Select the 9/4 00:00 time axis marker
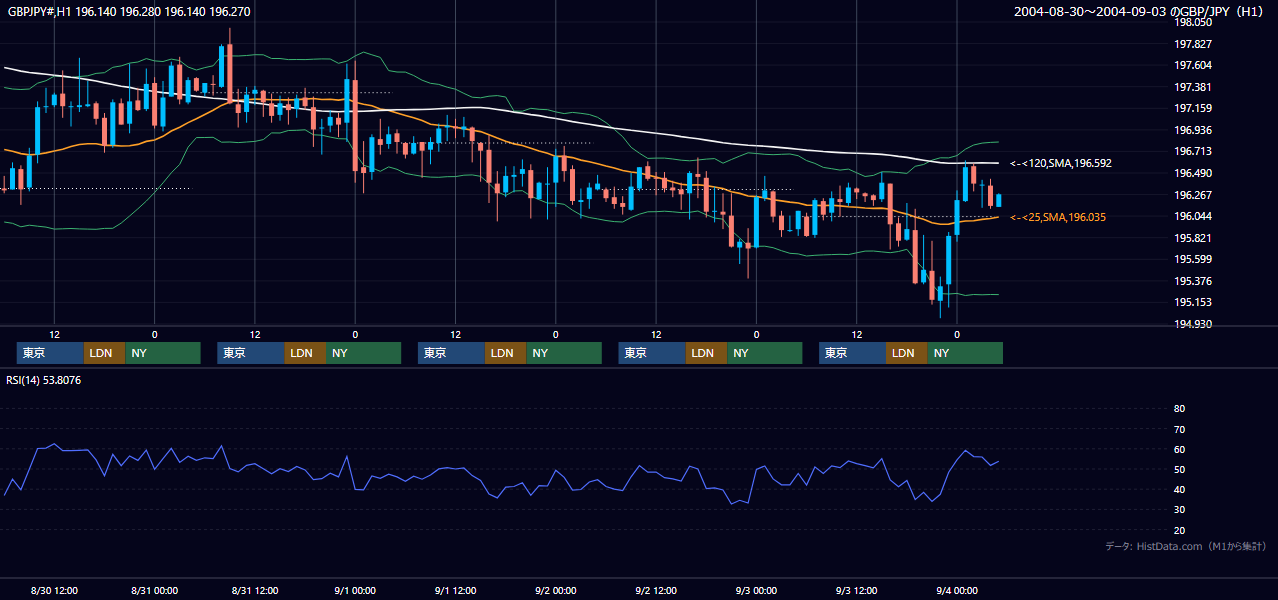Viewport: 1278px width, 600px height. click(957, 590)
